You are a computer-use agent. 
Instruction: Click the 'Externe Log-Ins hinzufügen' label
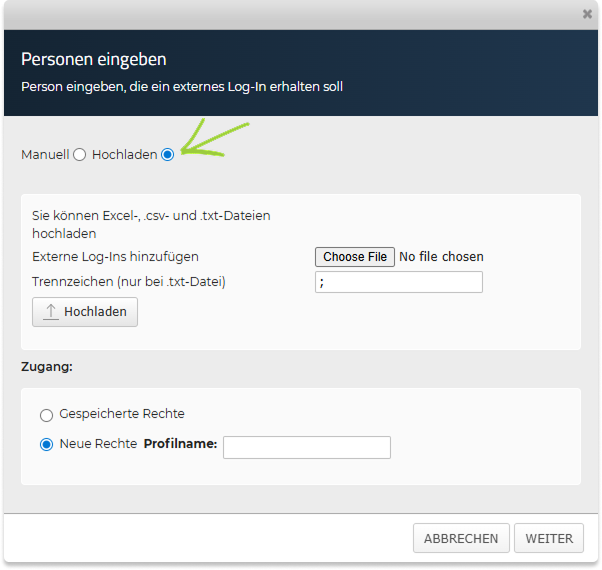pos(115,257)
